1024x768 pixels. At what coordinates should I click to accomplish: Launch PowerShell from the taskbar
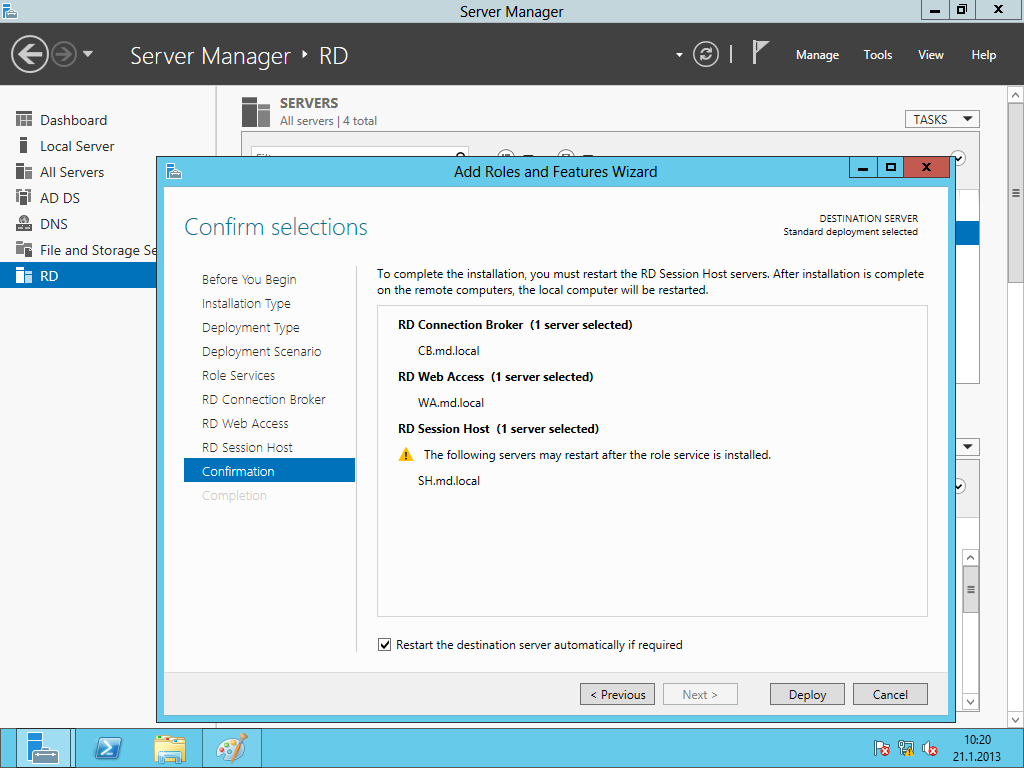click(x=108, y=748)
